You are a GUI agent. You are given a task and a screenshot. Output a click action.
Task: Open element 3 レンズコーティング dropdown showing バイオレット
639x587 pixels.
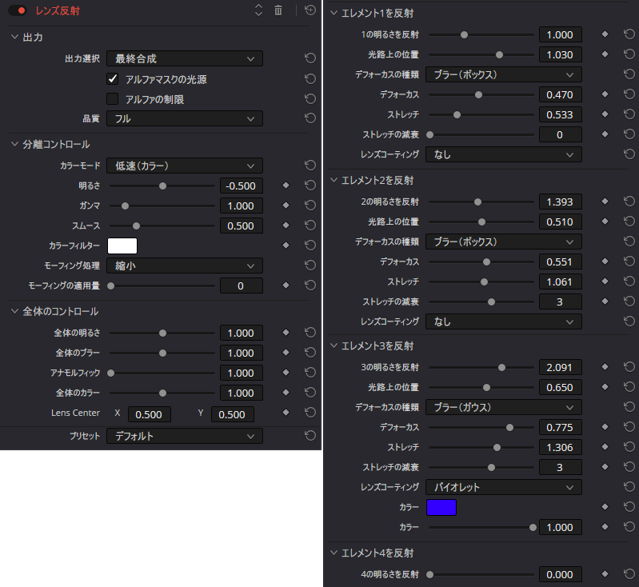click(x=503, y=487)
